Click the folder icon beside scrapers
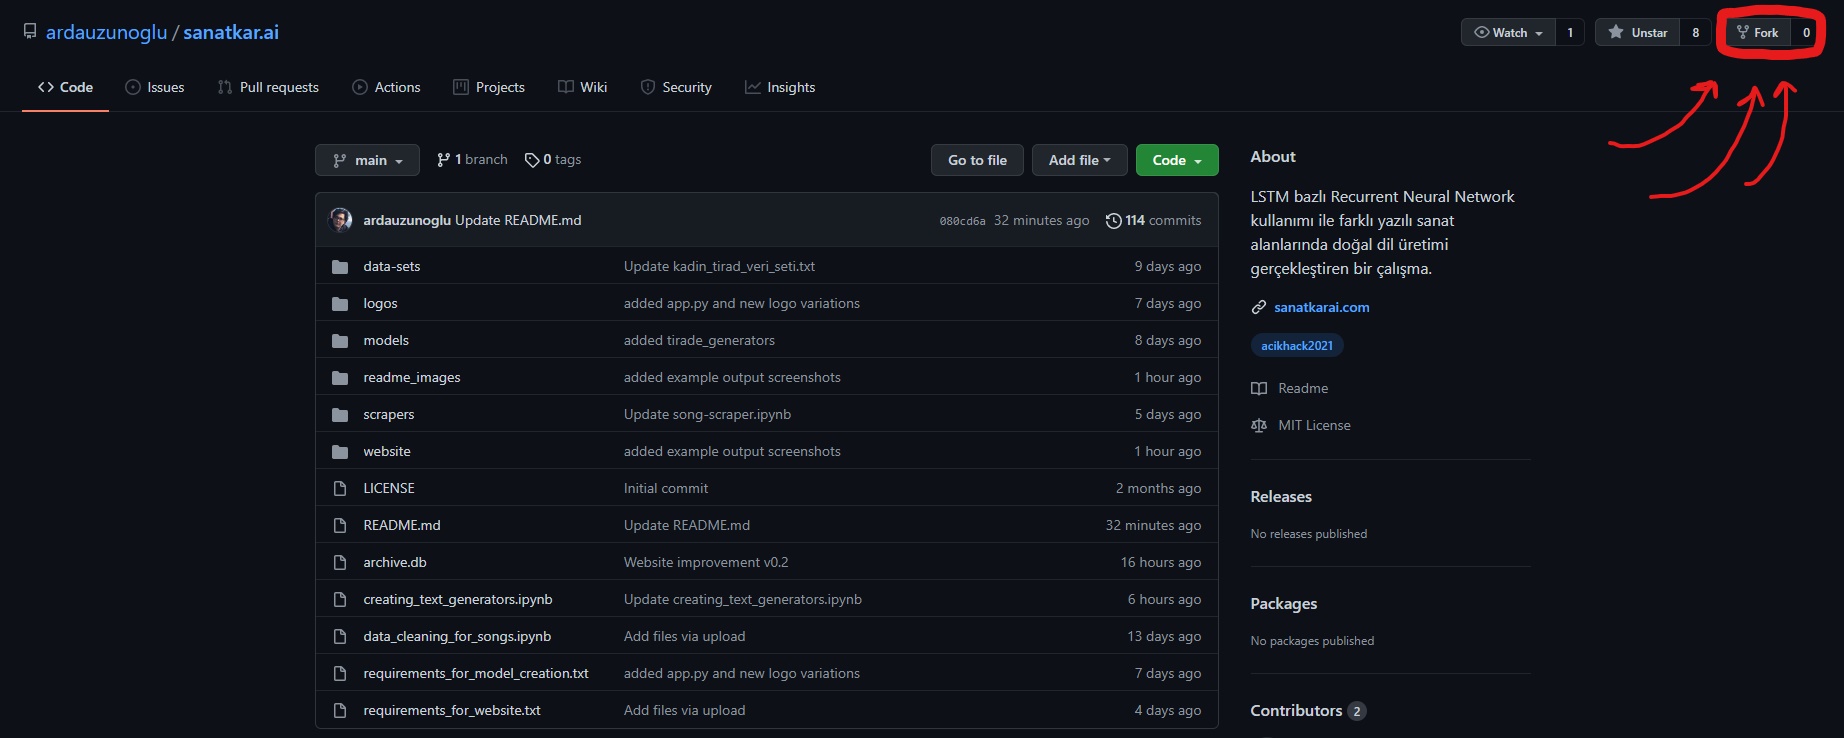Screen dimensions: 1844x738 [340, 415]
